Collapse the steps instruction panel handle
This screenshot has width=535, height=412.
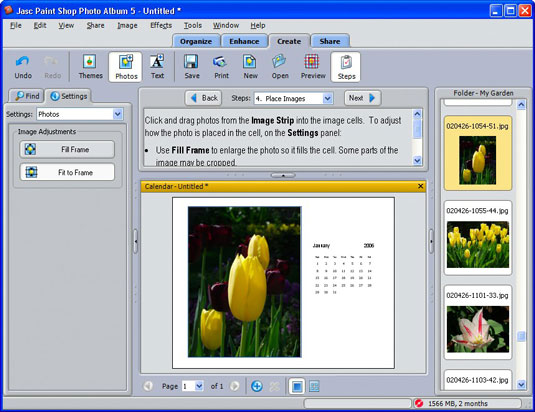coord(283,175)
